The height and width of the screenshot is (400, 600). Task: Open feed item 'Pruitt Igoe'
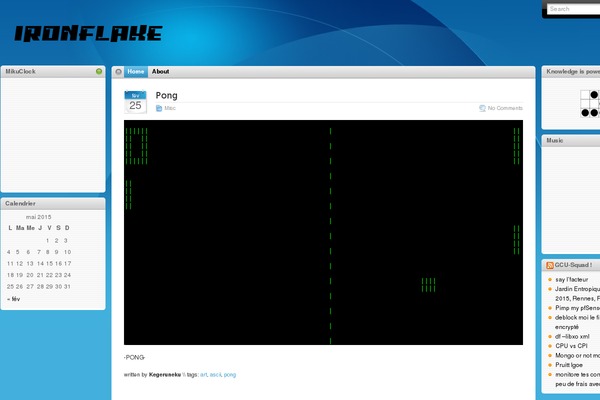569,365
